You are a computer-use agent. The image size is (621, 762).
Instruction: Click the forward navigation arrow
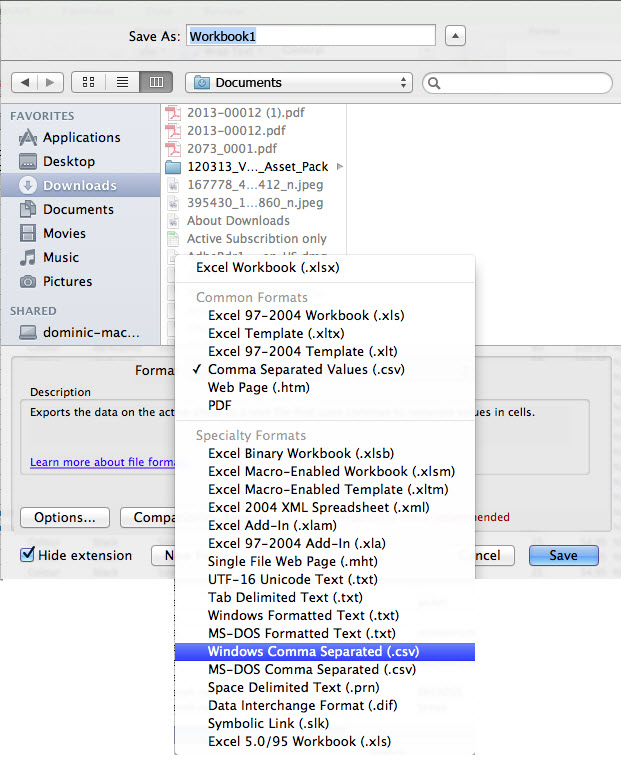click(x=50, y=83)
